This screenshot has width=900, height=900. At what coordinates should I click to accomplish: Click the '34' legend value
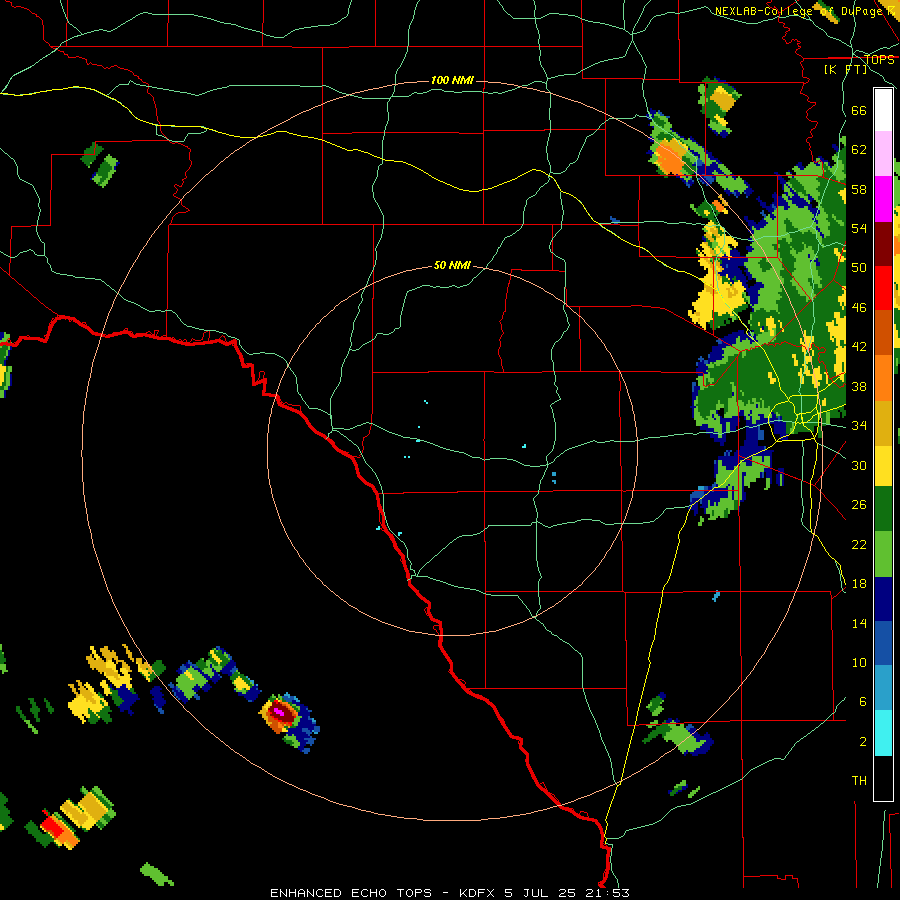coord(859,426)
